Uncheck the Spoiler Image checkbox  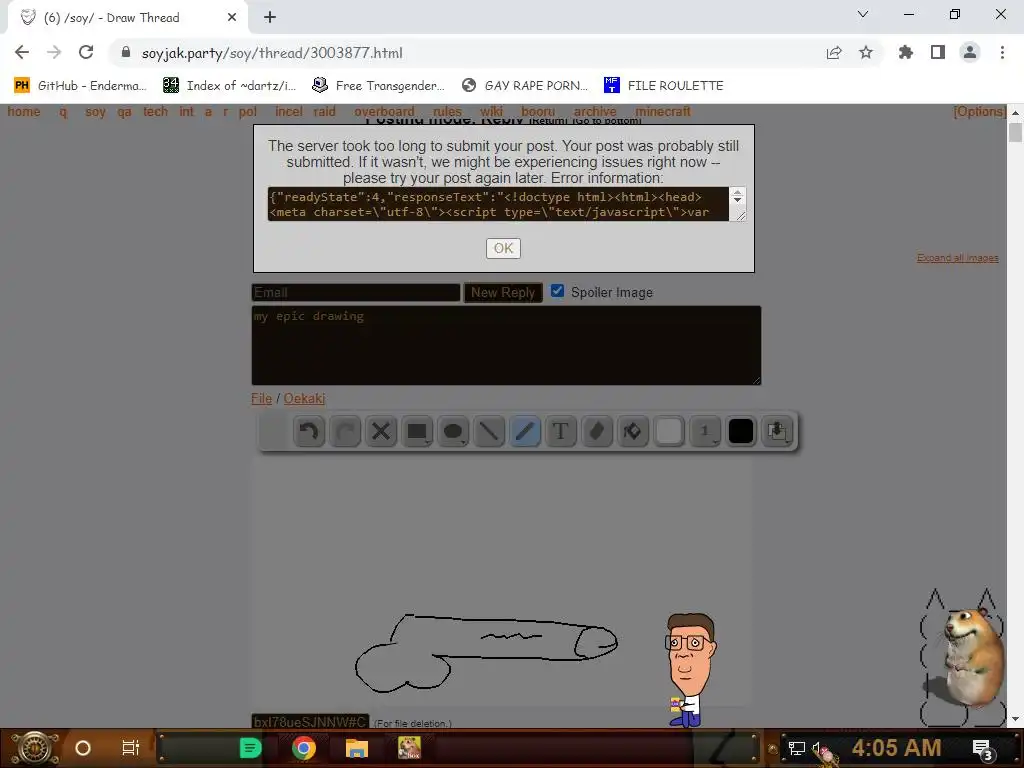point(557,291)
